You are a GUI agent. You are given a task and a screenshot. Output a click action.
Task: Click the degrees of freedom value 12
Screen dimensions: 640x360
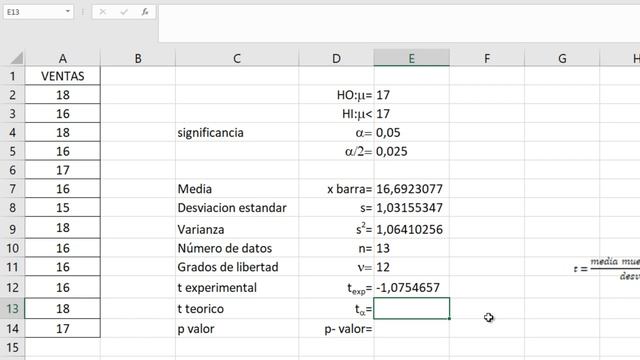tap(411, 267)
